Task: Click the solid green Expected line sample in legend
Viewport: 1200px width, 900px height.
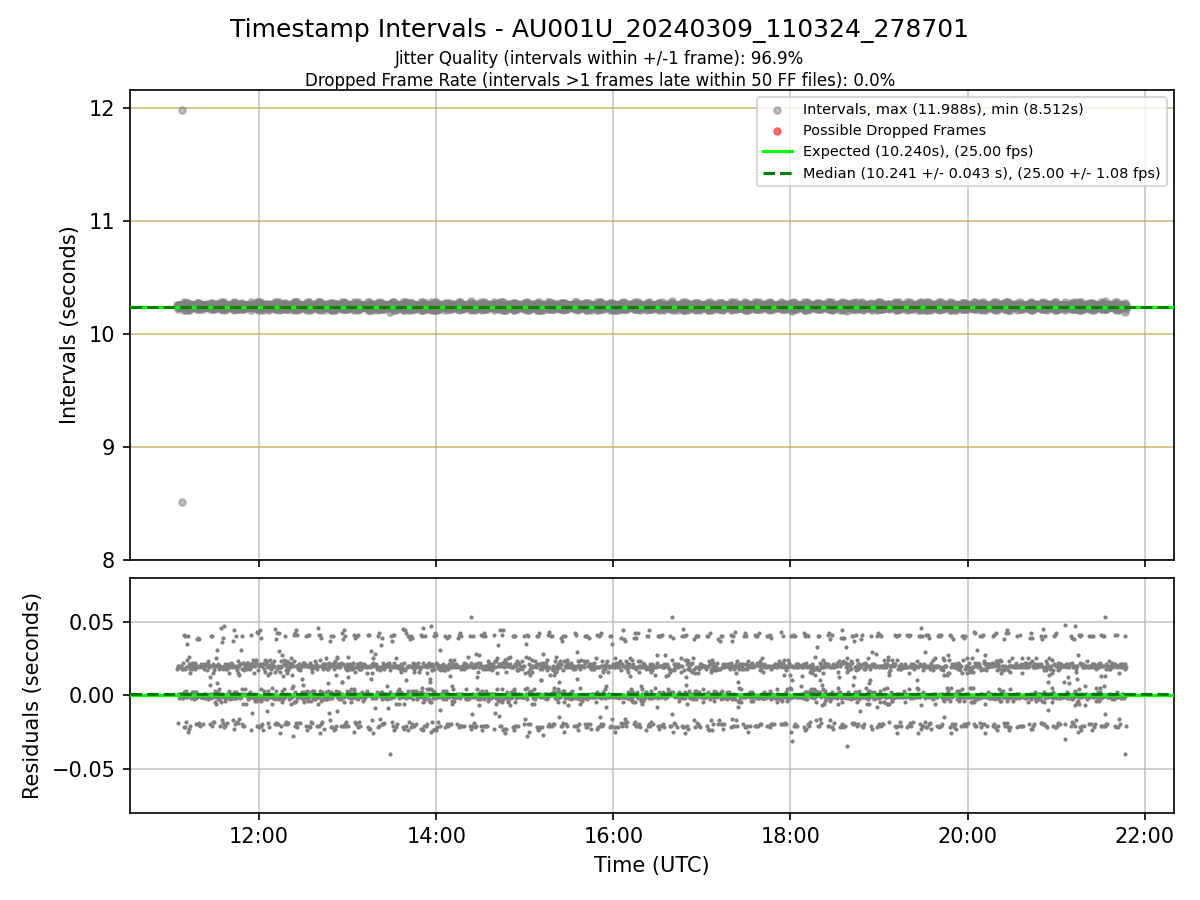Action: [777, 152]
